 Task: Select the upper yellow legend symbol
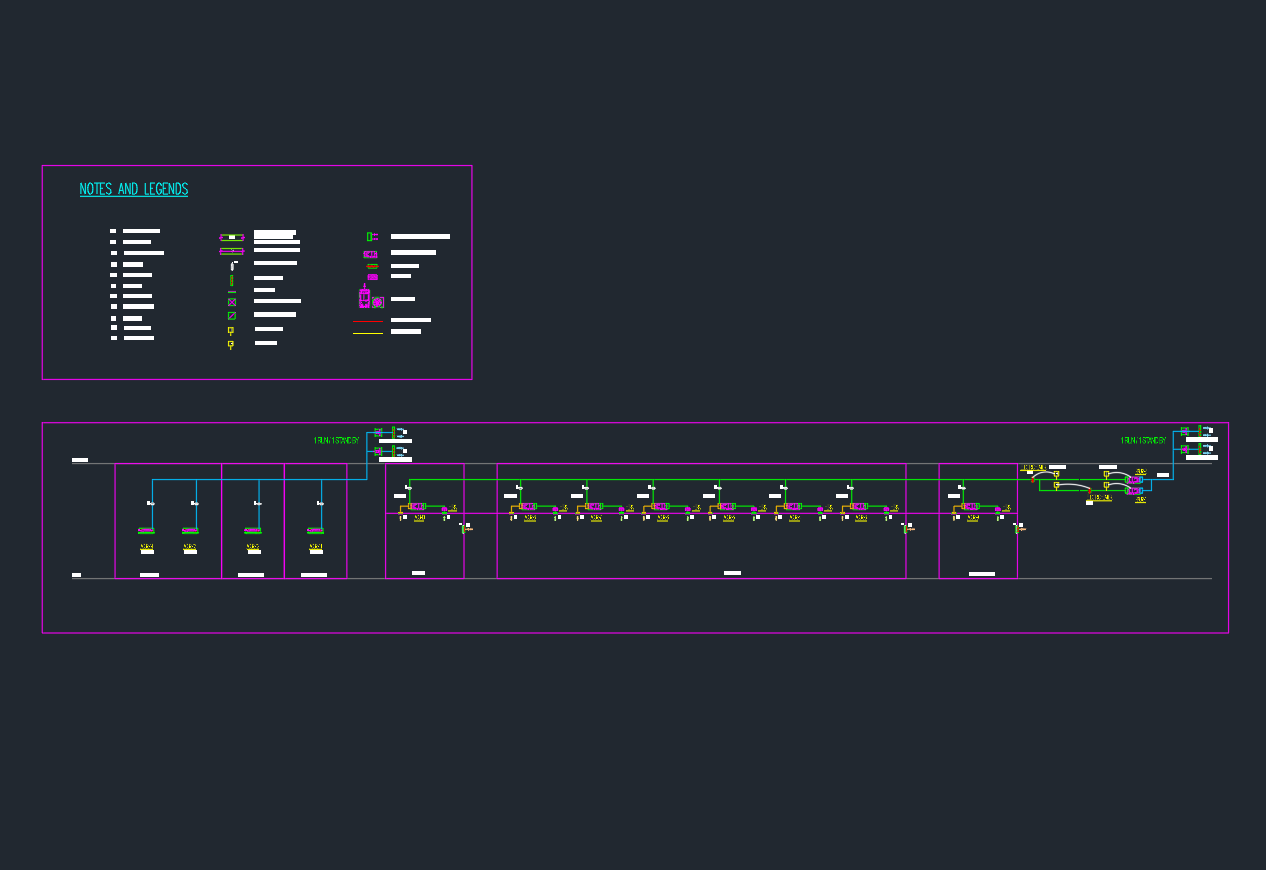tap(231, 330)
